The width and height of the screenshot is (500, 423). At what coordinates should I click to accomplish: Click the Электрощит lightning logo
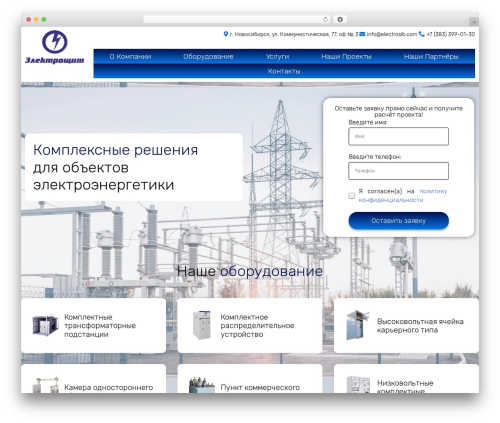pyautogui.click(x=55, y=47)
